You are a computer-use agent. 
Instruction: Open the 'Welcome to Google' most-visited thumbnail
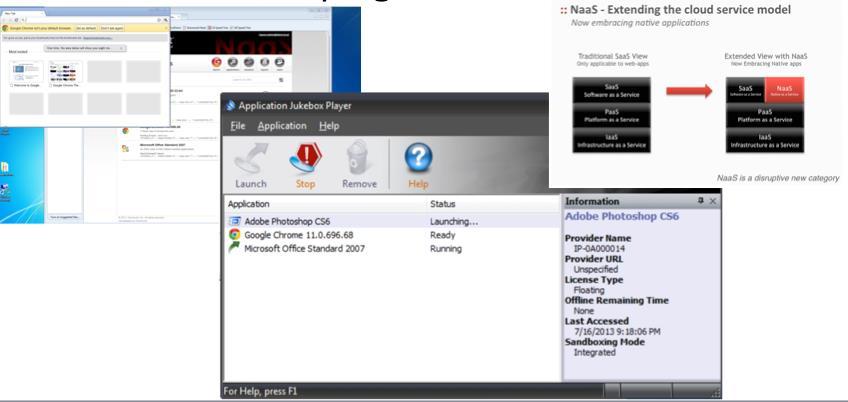tap(26, 71)
